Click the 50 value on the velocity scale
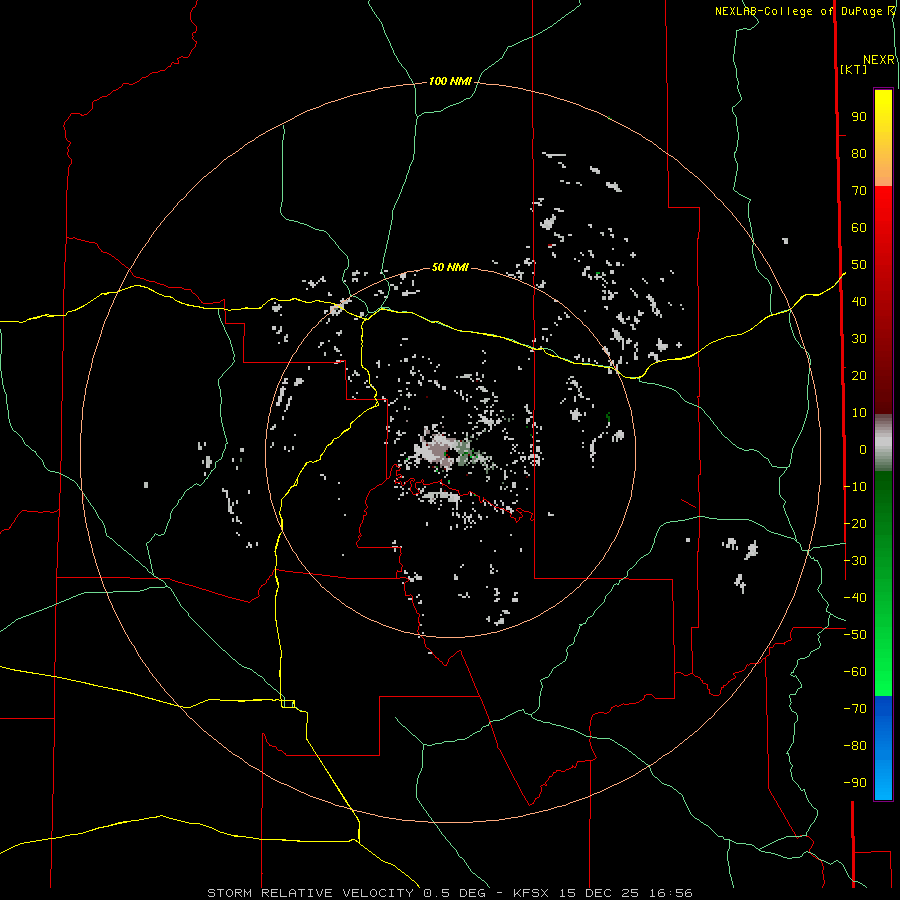 (x=859, y=265)
